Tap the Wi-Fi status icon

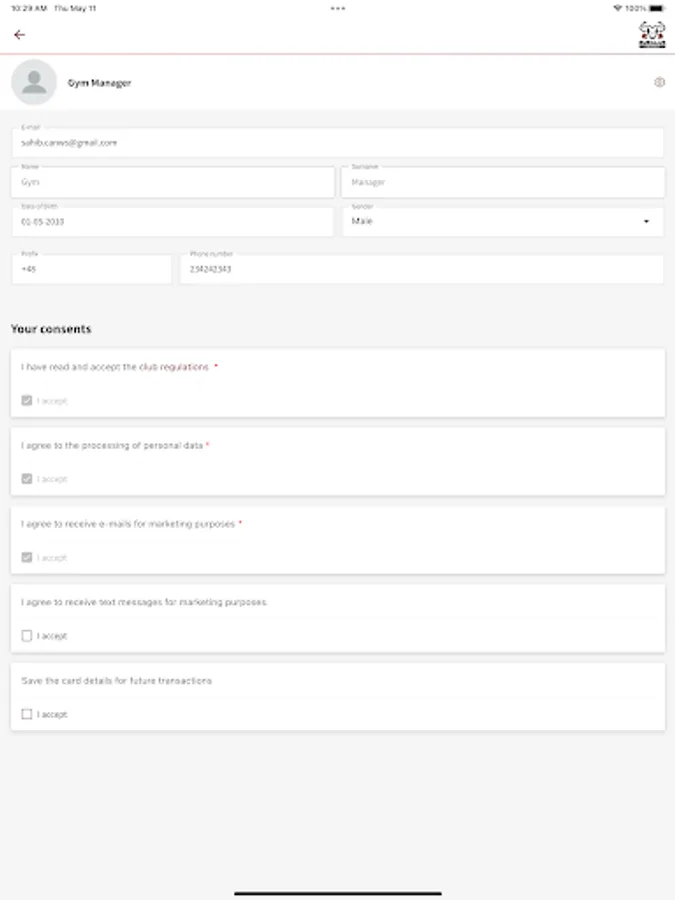[617, 8]
